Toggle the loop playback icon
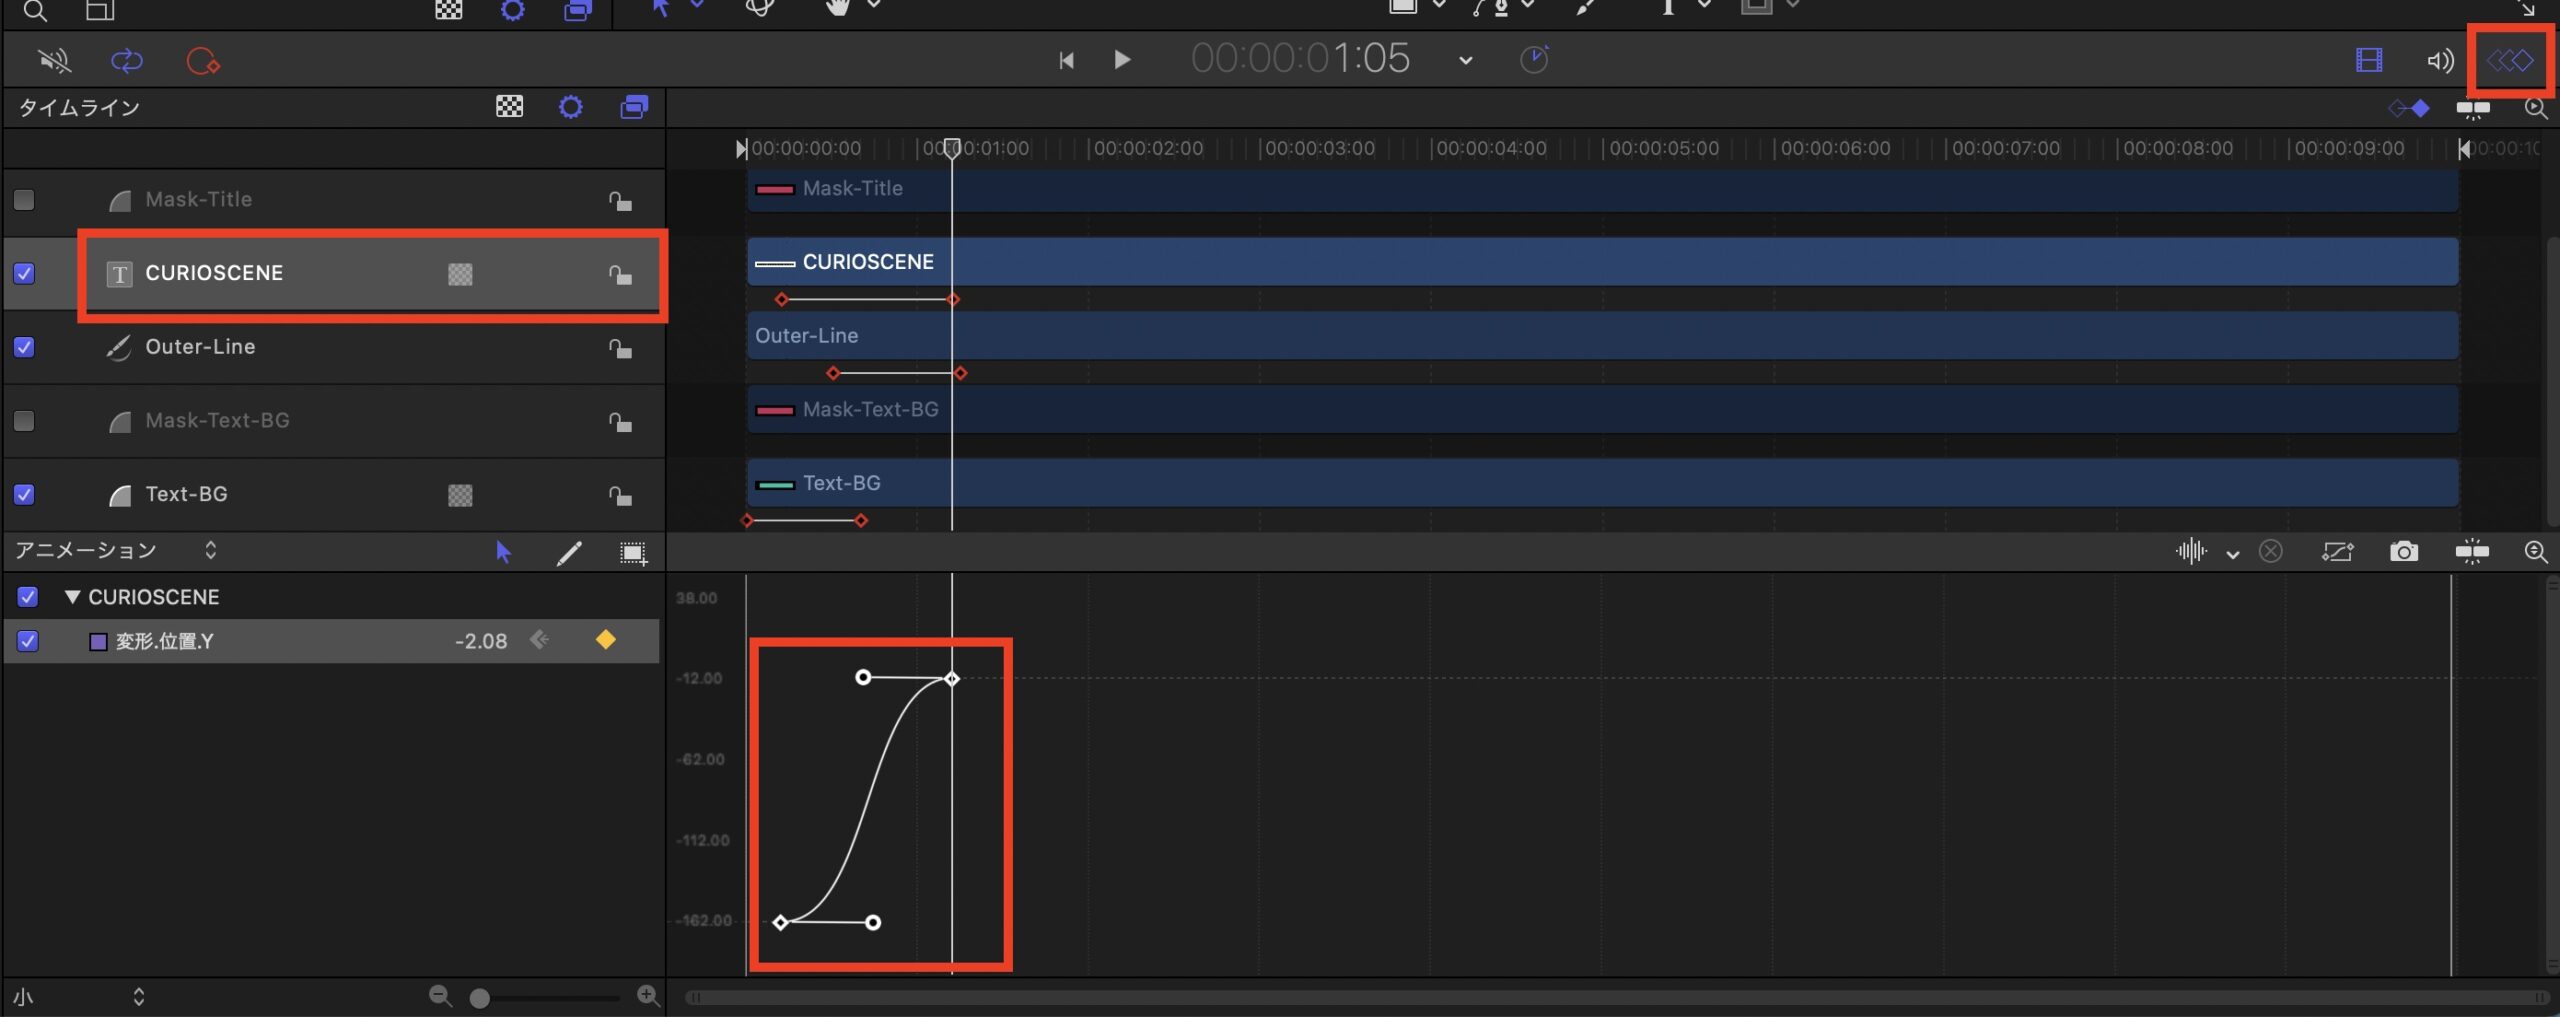Screen dimensions: 2560x1017 [x=127, y=61]
